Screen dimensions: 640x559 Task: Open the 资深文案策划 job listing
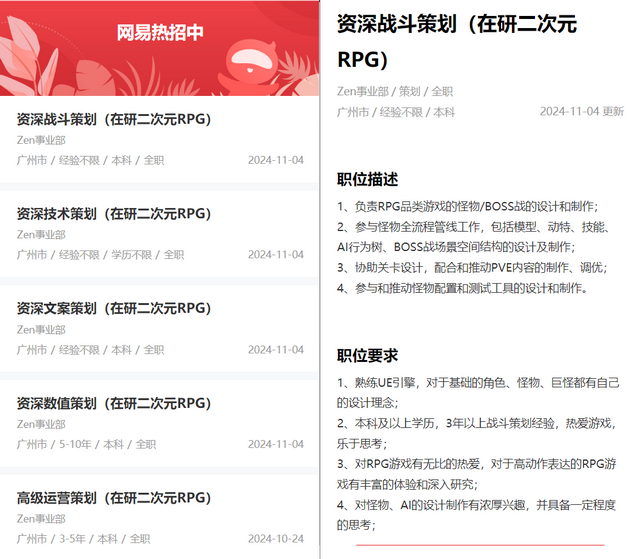(114, 309)
